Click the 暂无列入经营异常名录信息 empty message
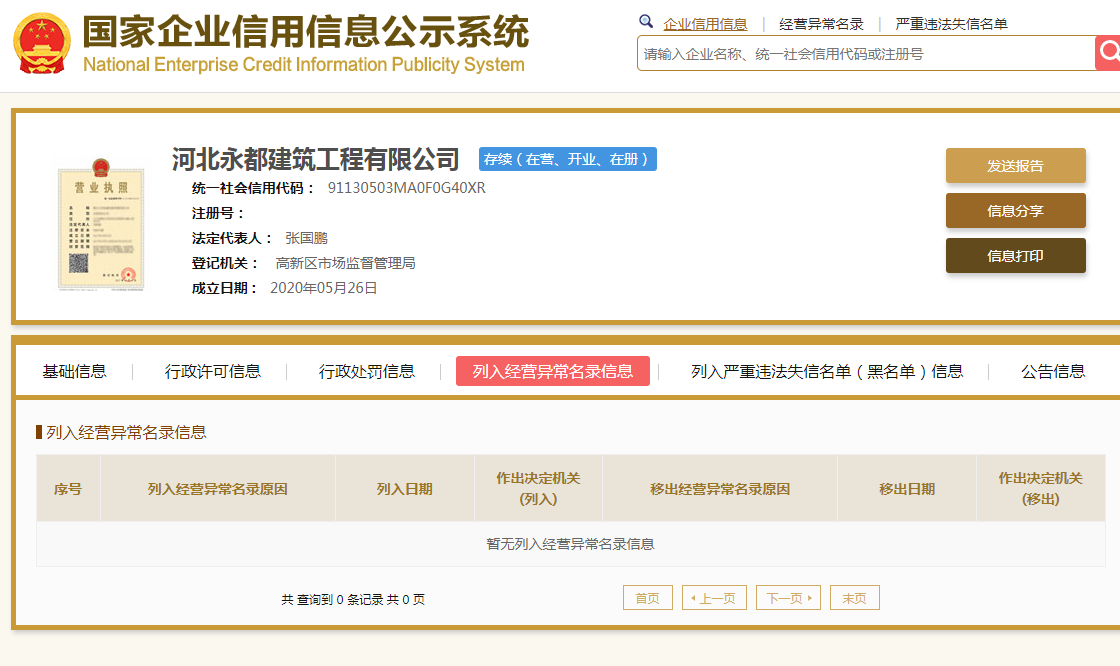The height and width of the screenshot is (666, 1120). coord(571,545)
